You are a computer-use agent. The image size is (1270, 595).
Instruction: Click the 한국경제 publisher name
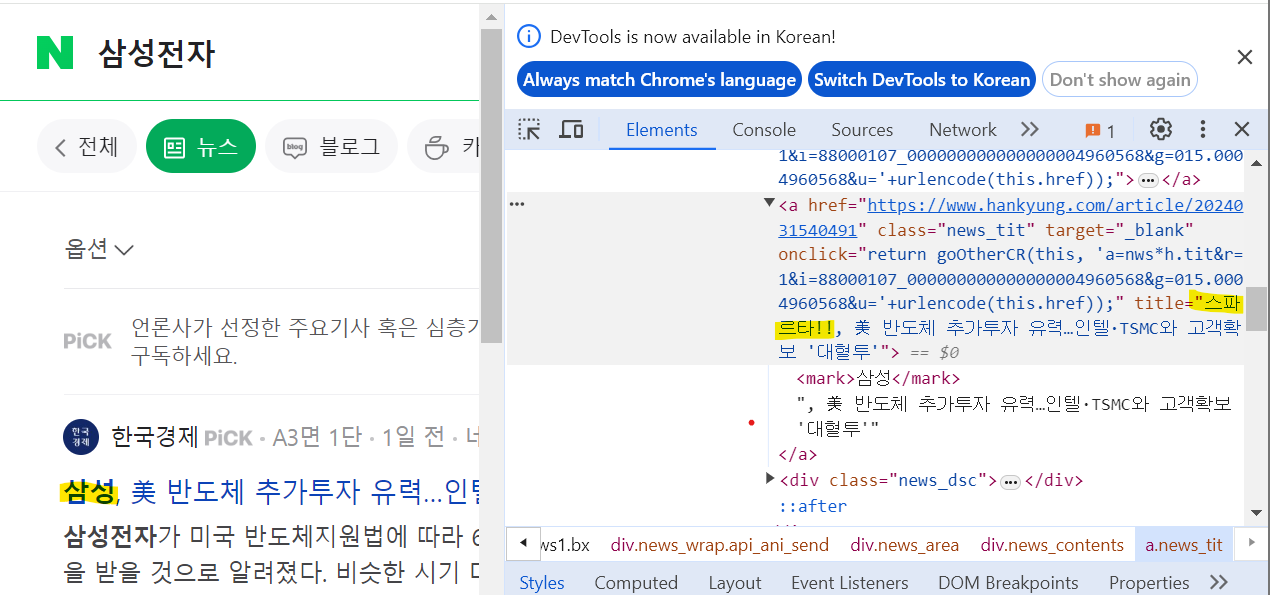(x=155, y=437)
